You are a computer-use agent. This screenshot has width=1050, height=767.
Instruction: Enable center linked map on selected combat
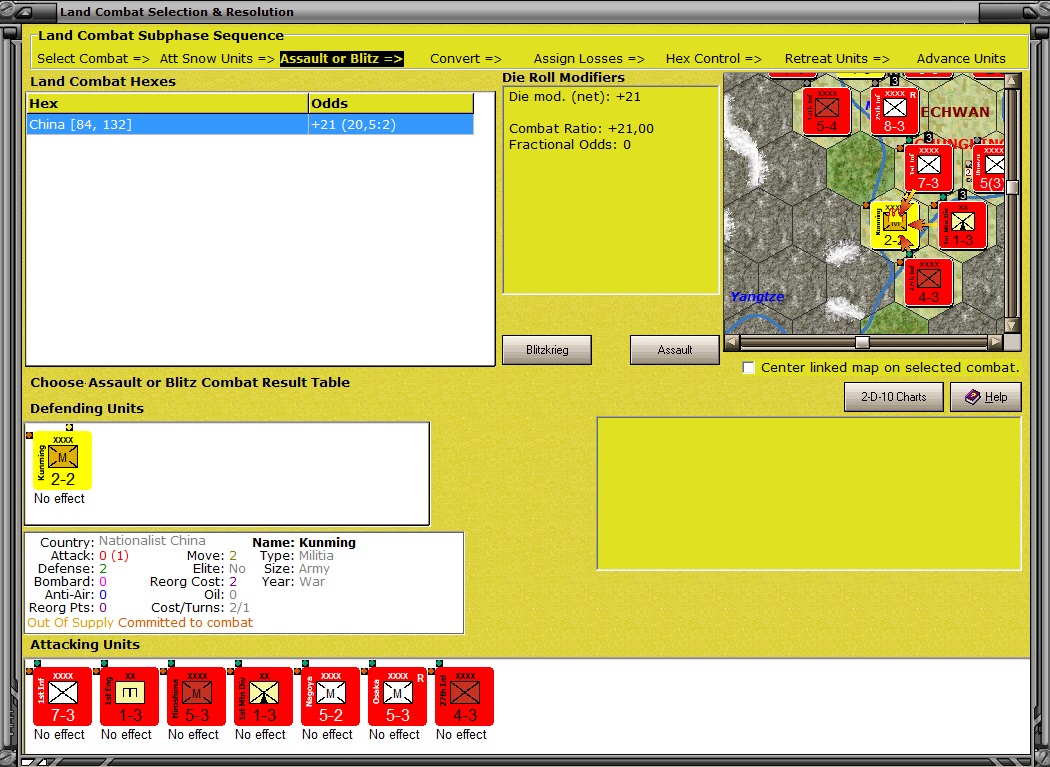[749, 368]
